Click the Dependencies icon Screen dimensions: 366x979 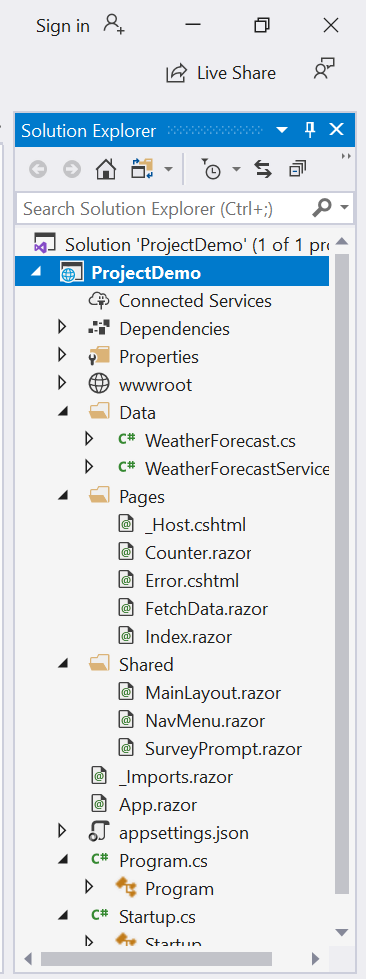click(99, 328)
